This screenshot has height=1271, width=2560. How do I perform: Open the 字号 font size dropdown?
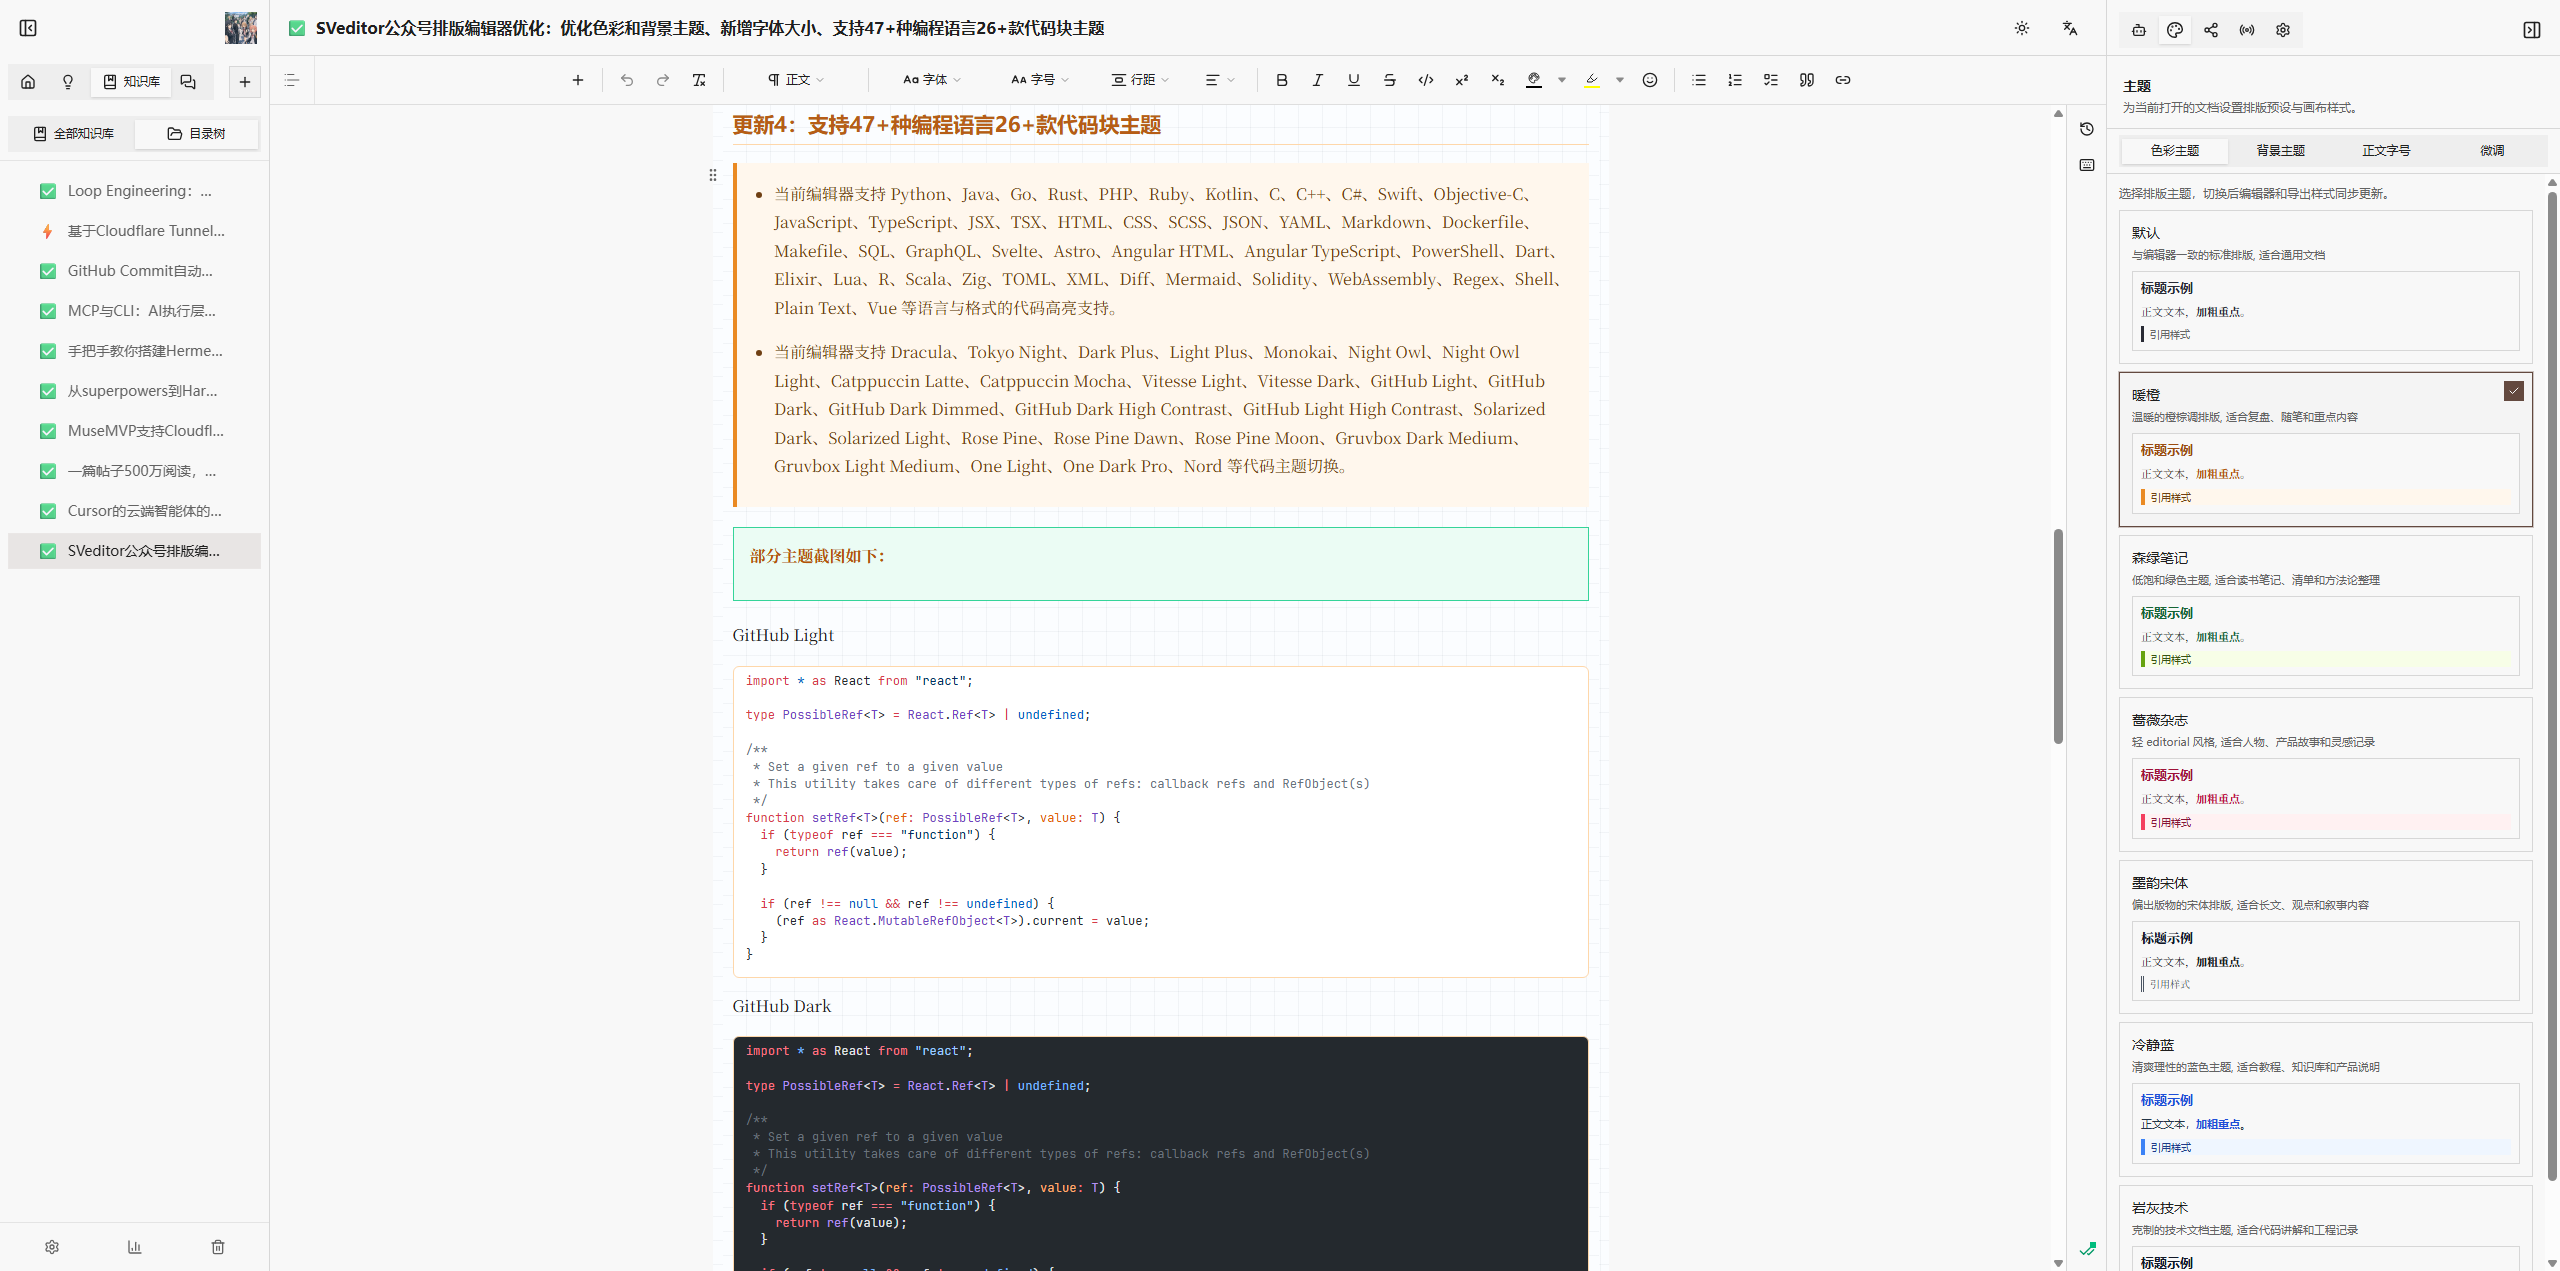[1040, 80]
